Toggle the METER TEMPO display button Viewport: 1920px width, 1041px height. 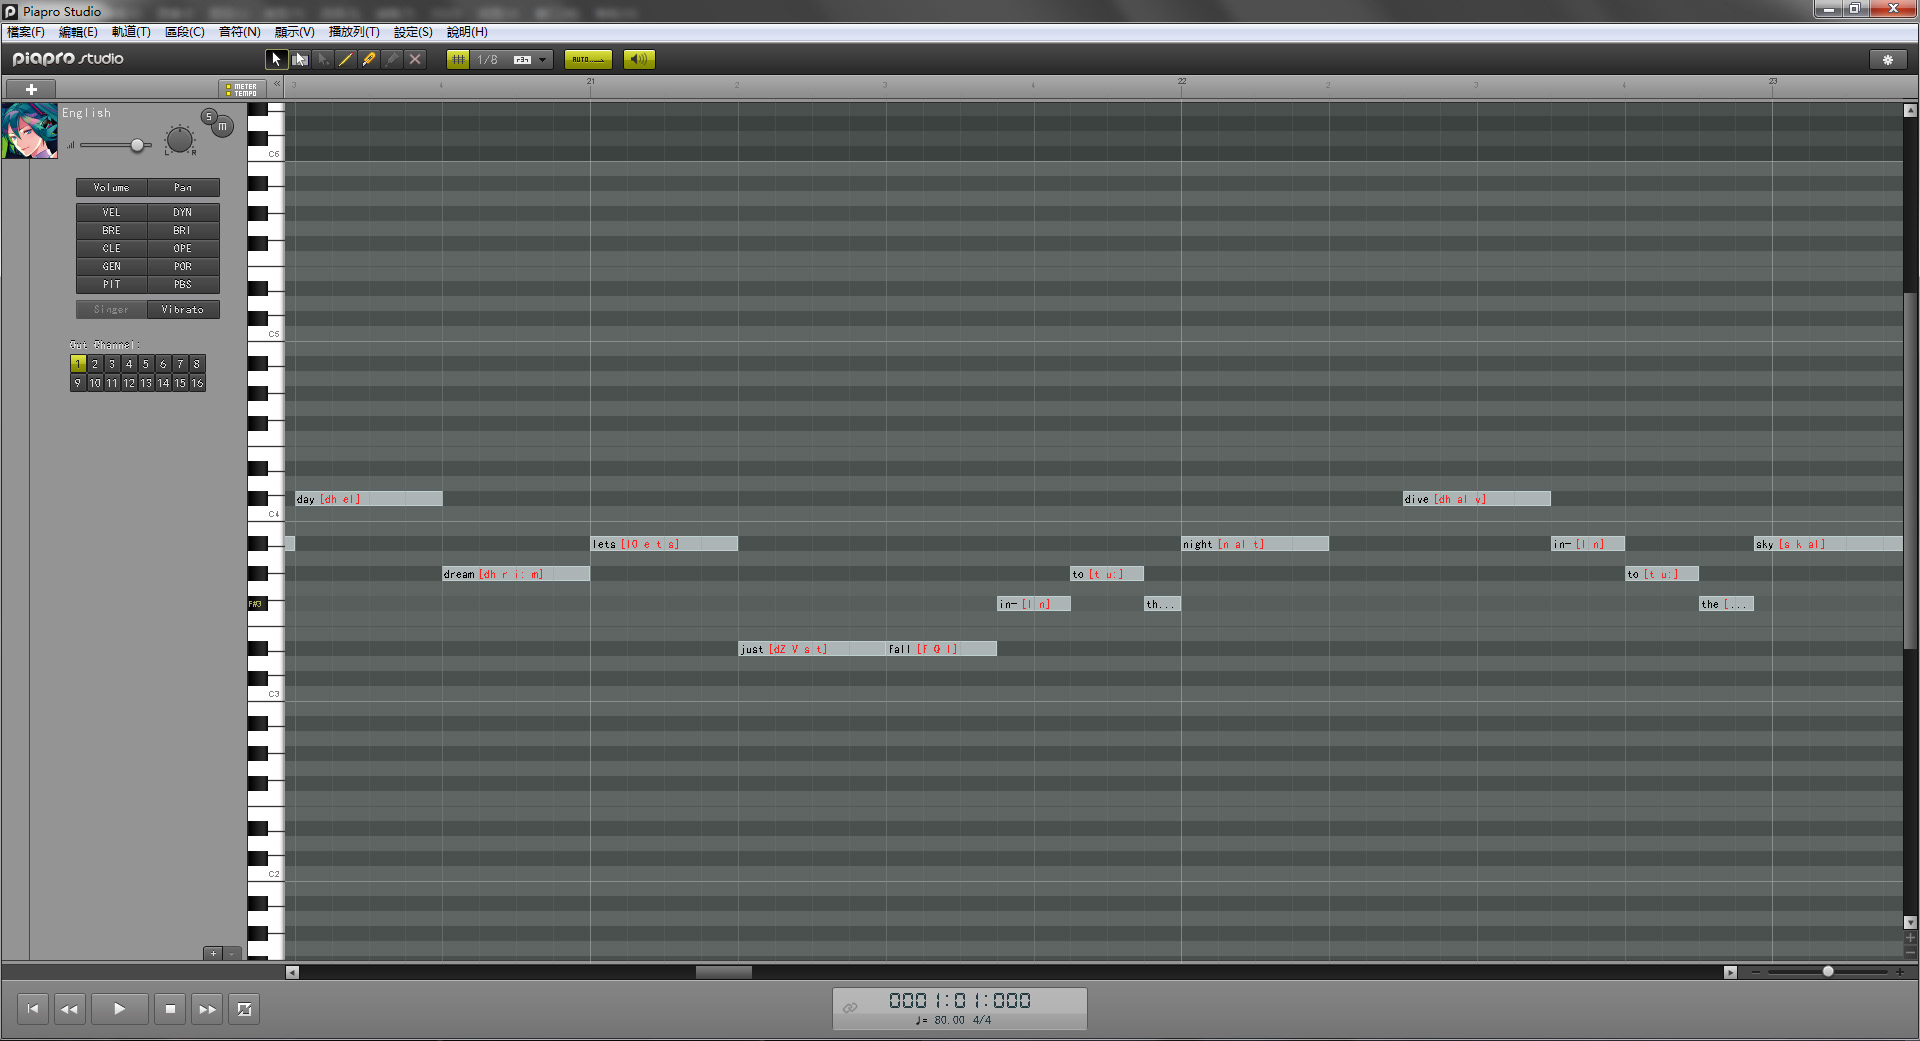tap(241, 90)
